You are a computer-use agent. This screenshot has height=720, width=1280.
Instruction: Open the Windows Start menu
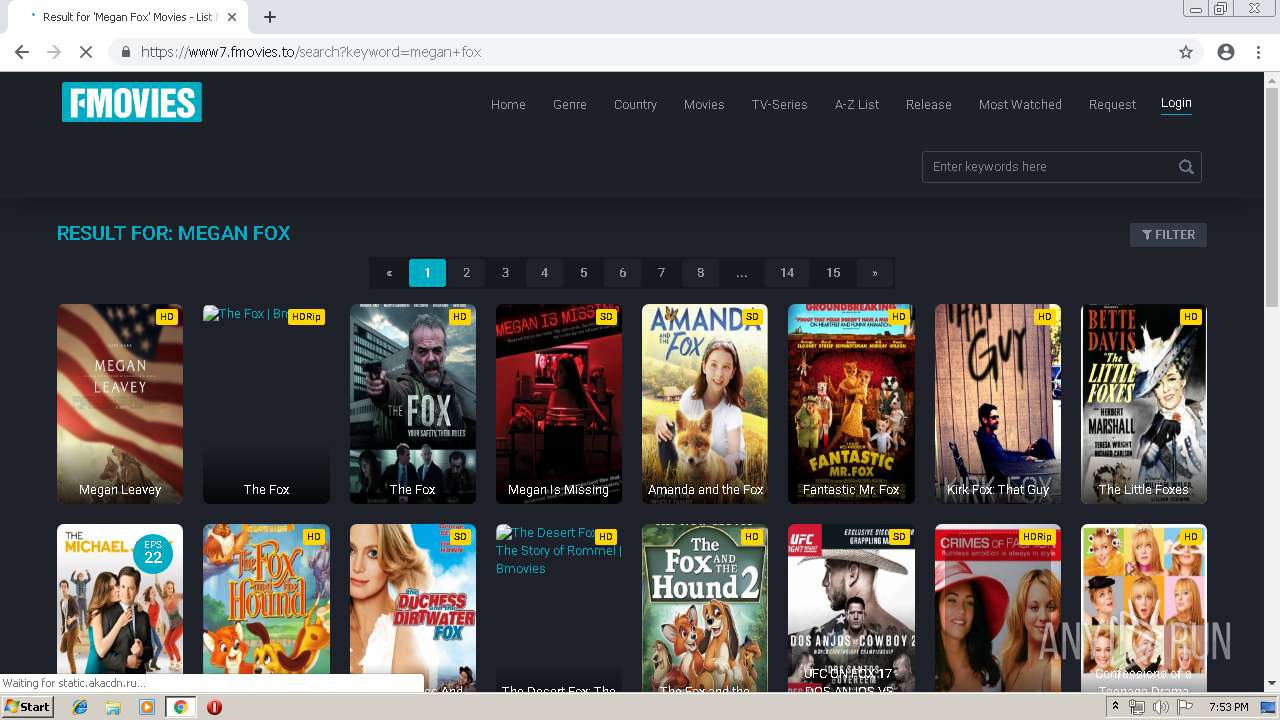coord(28,707)
